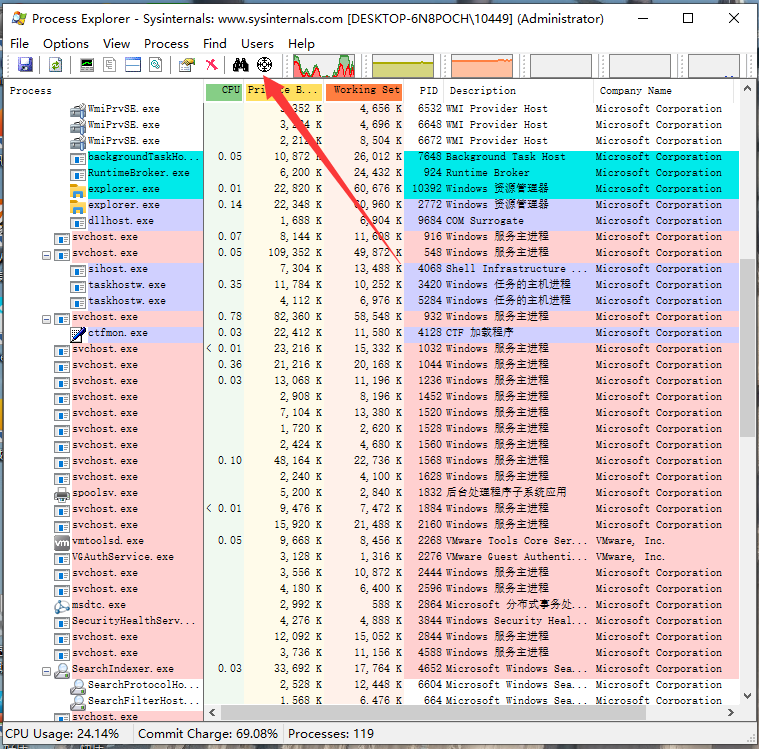Click the SearchIndexer.exe process icon
This screenshot has height=749, width=759.
click(62, 670)
